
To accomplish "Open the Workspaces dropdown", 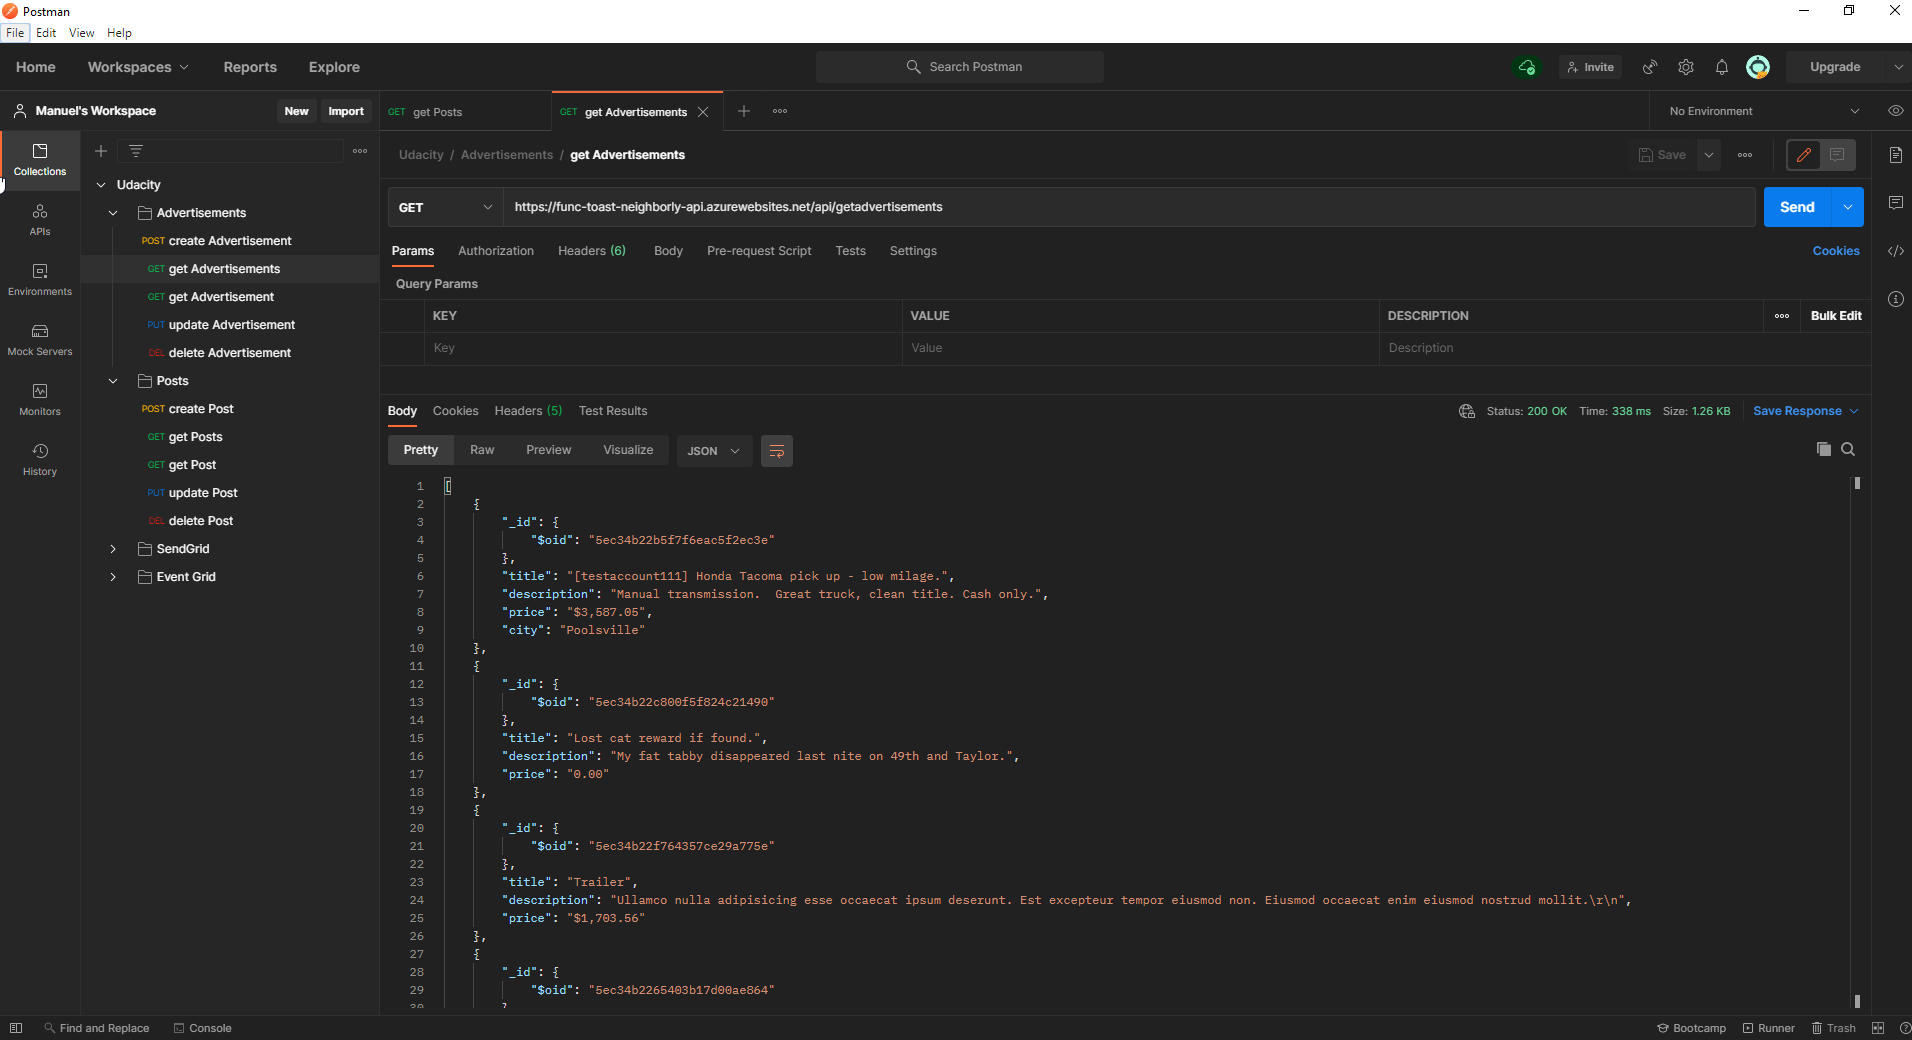I will coord(138,67).
